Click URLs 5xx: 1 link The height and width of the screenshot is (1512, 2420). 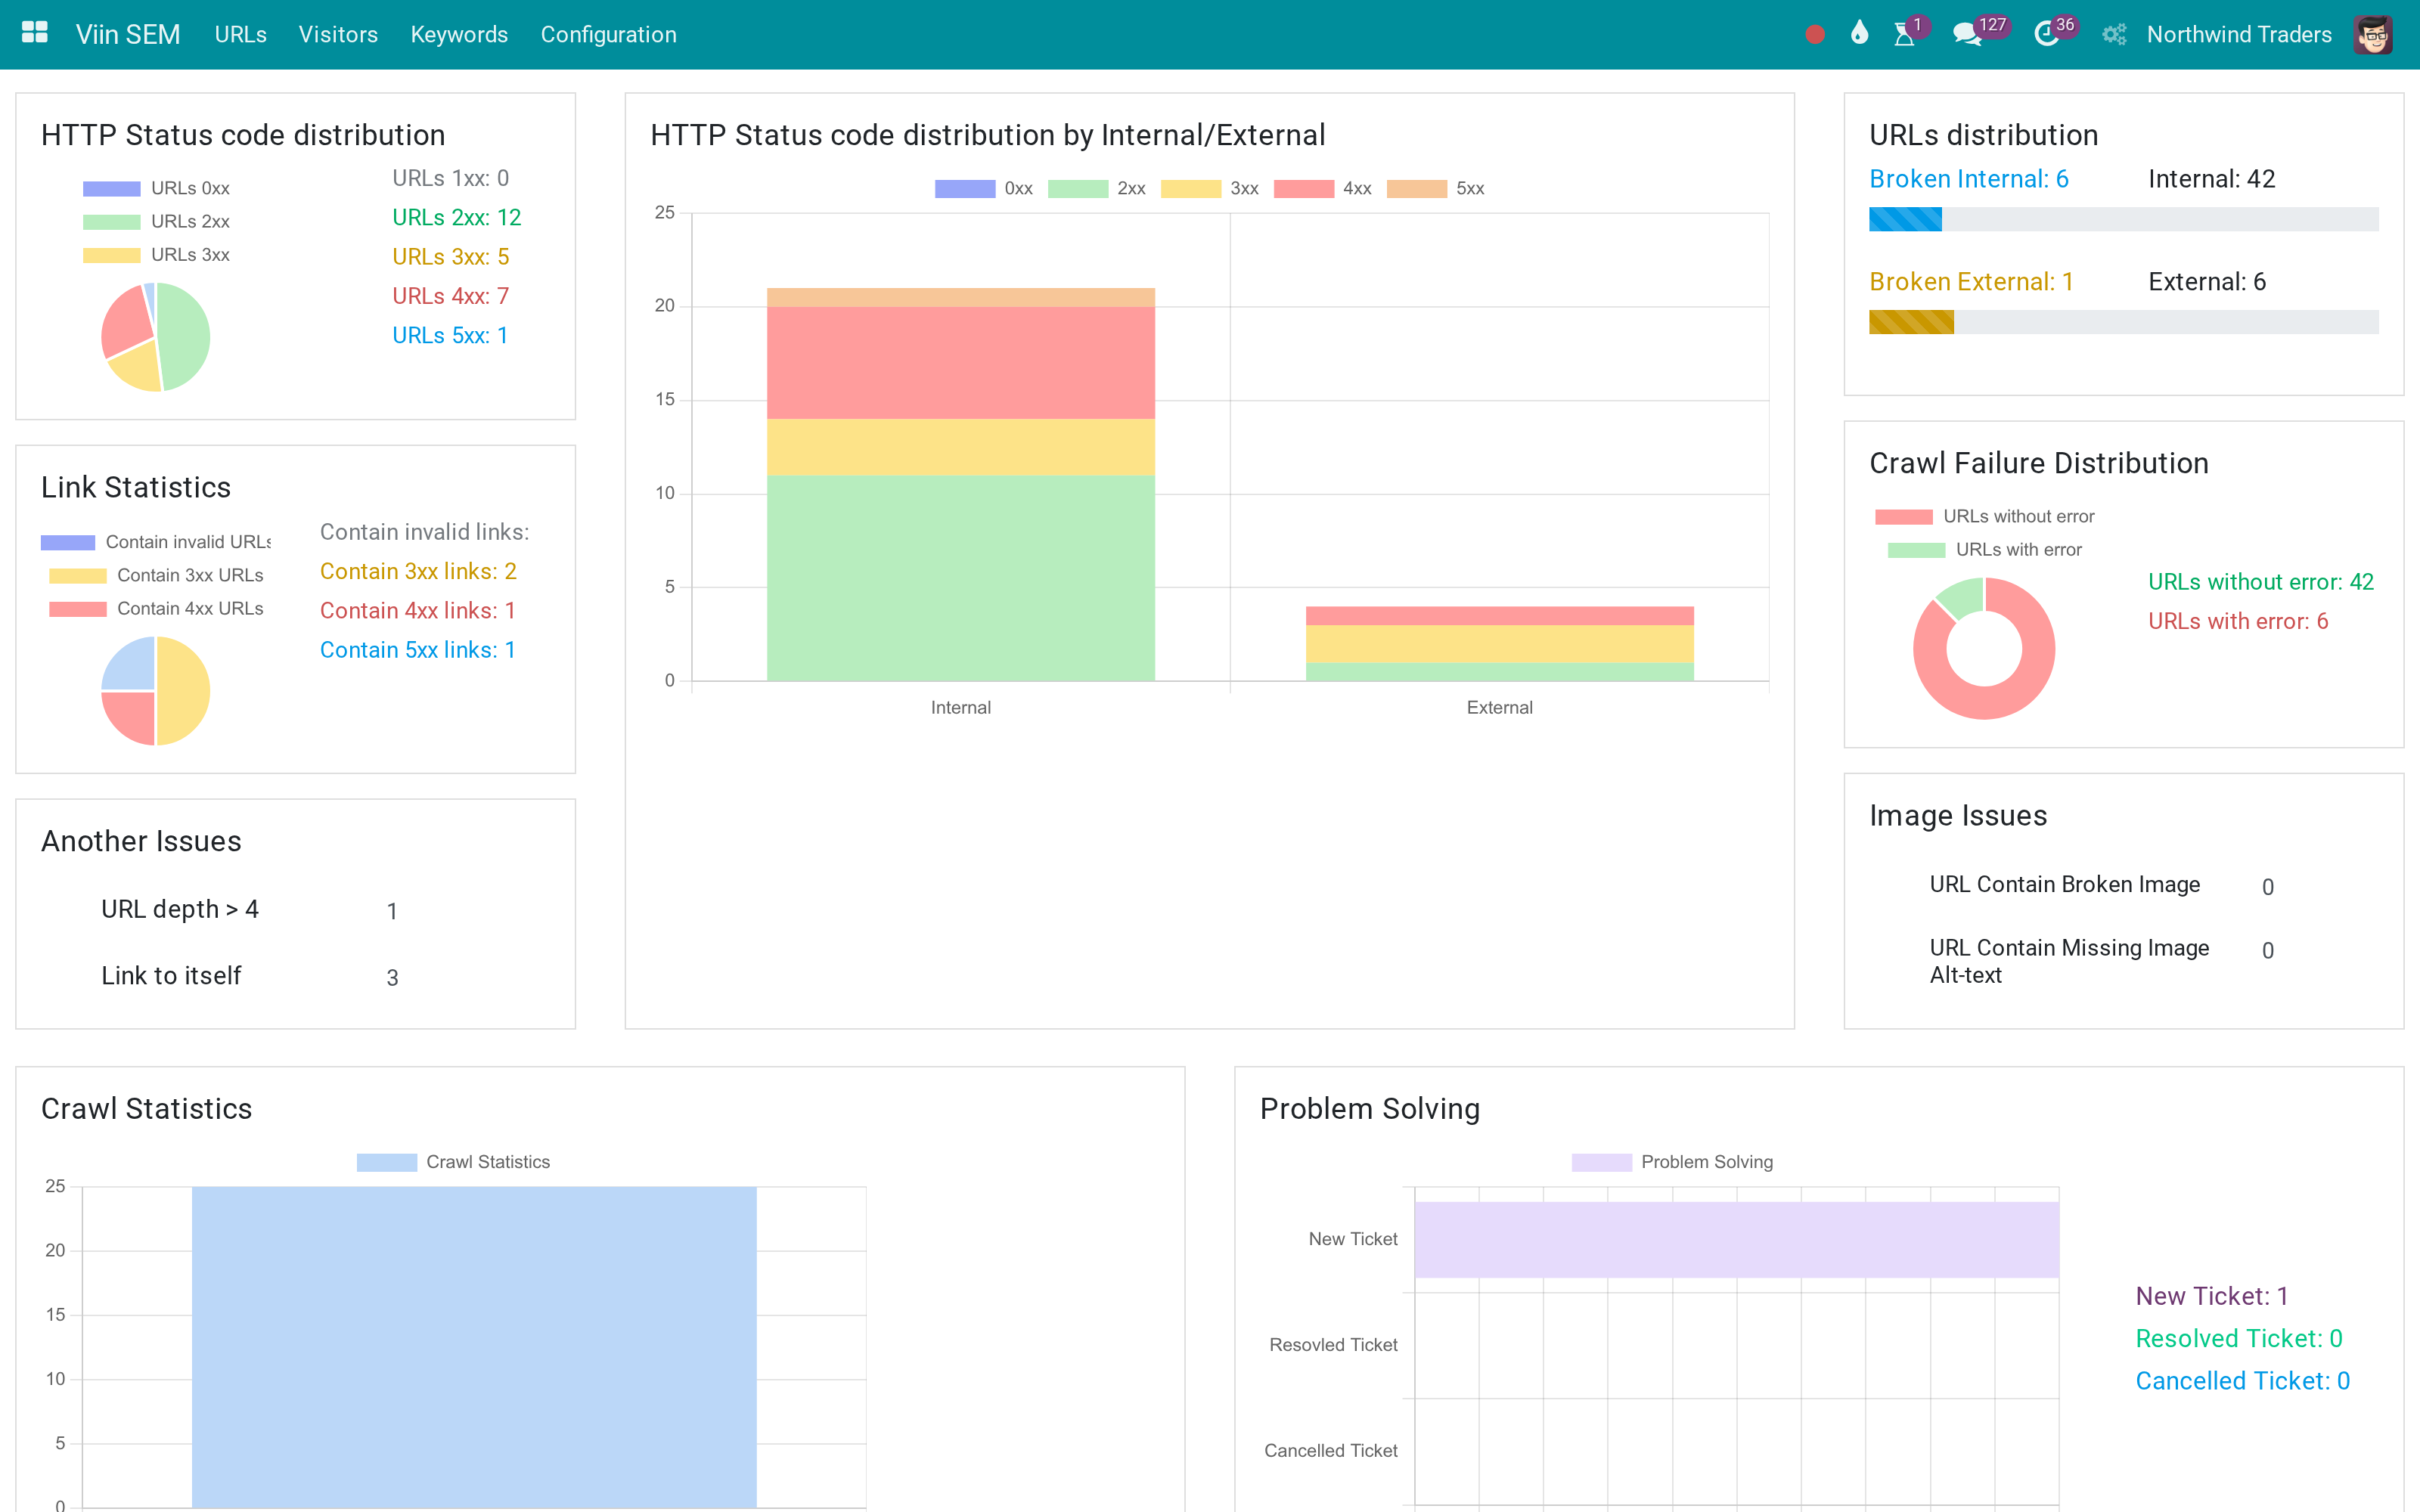point(450,335)
